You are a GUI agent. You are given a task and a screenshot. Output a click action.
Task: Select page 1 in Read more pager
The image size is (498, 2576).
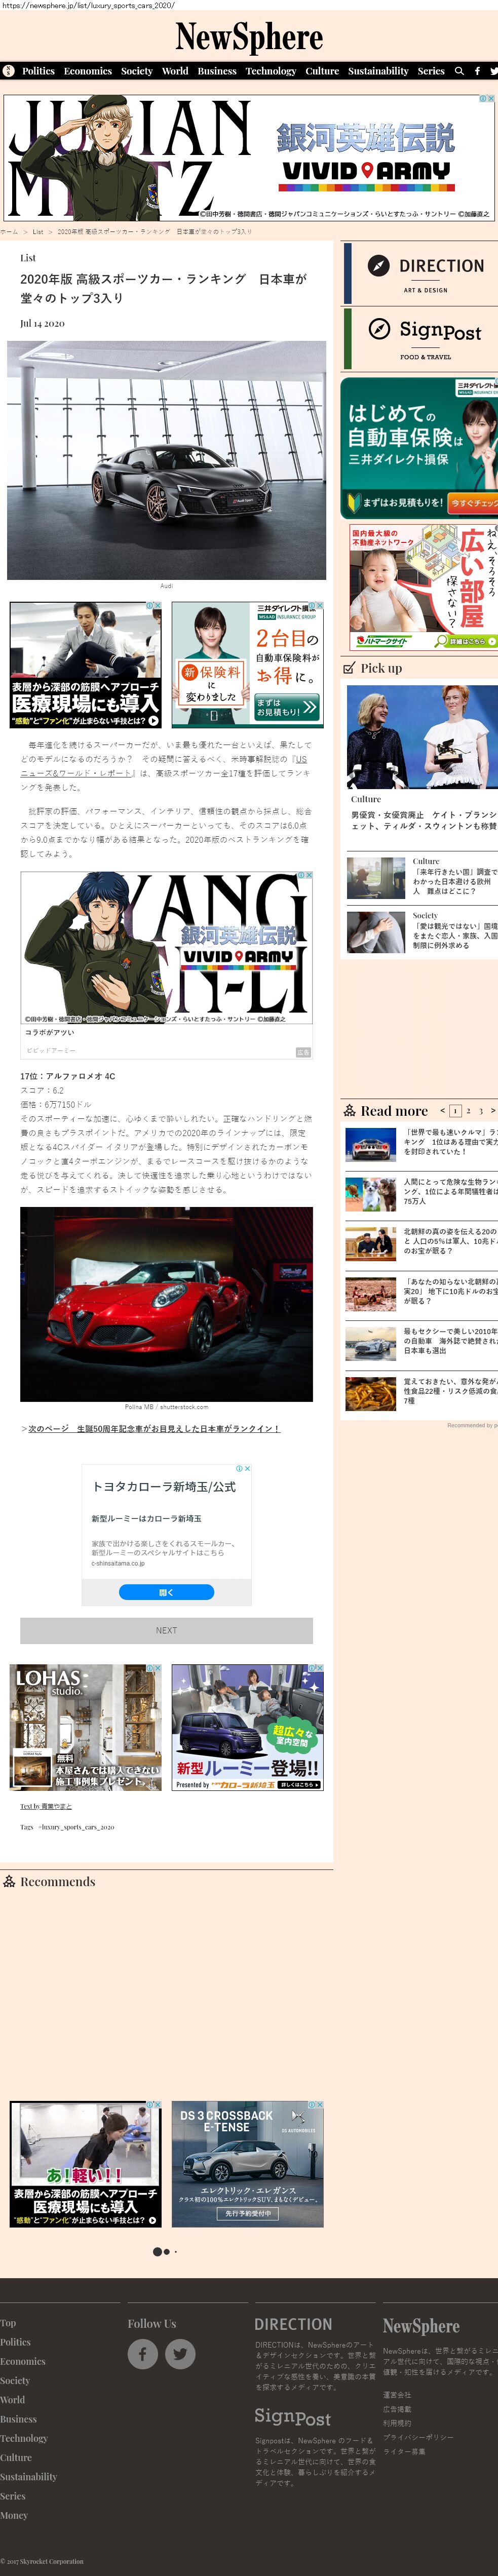tap(455, 1110)
